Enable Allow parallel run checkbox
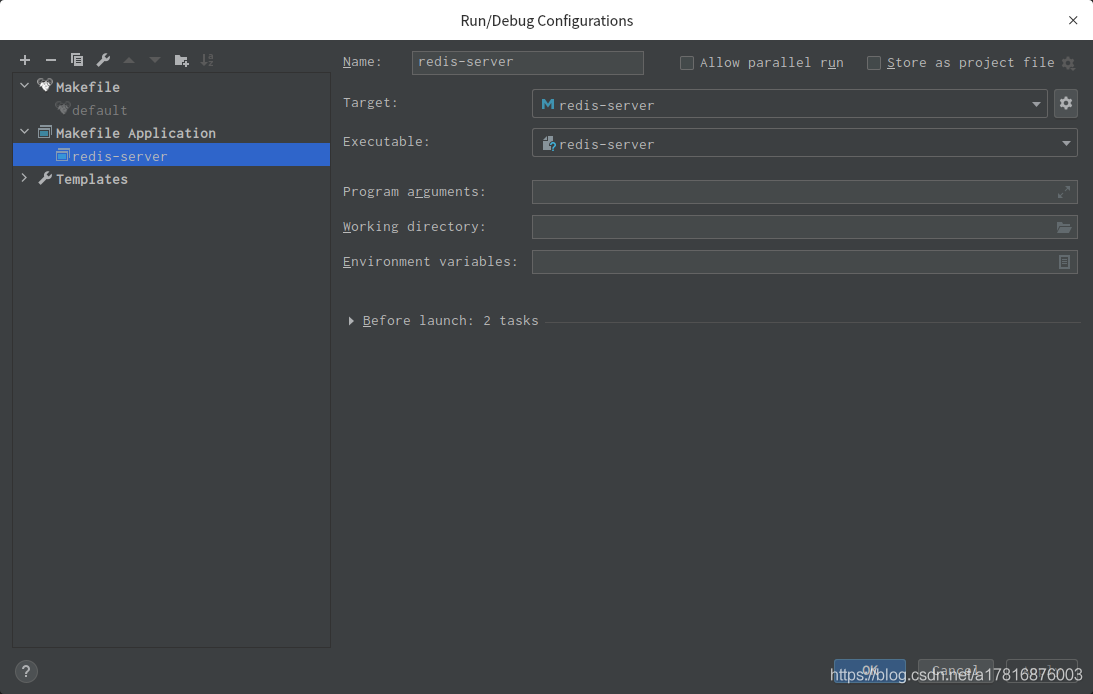Viewport: 1093px width, 694px height. (x=687, y=63)
